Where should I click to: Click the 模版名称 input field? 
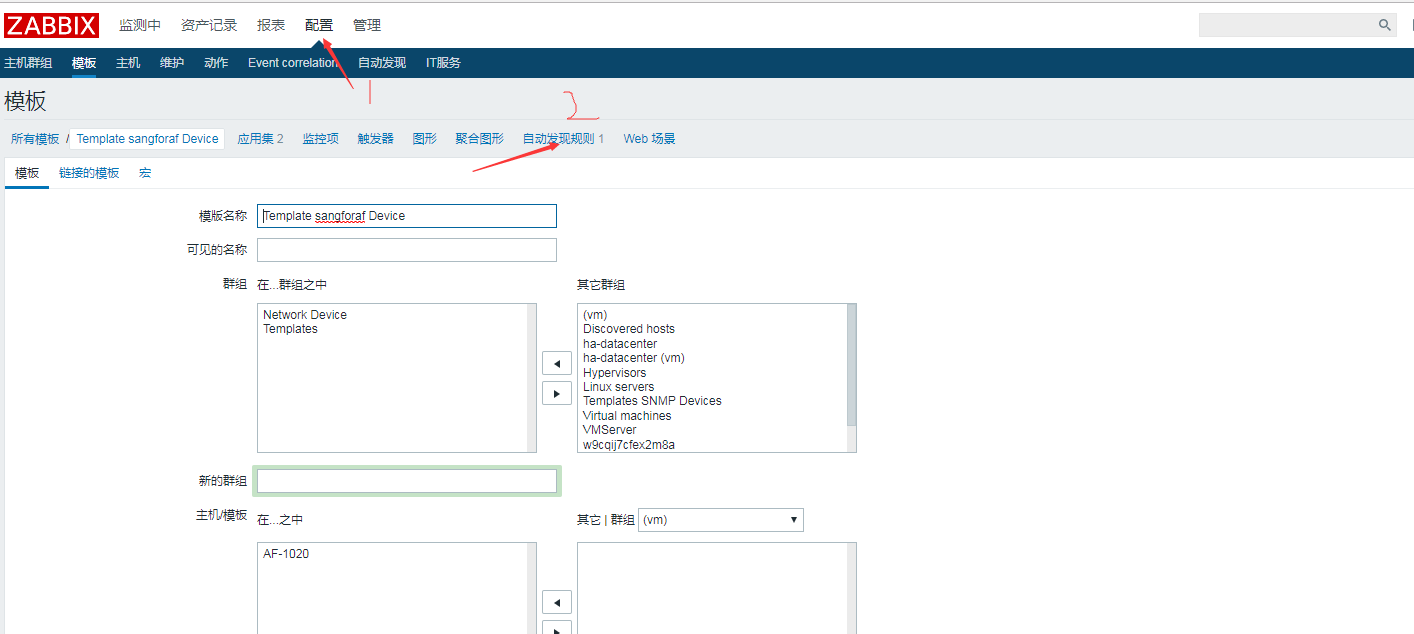click(407, 216)
